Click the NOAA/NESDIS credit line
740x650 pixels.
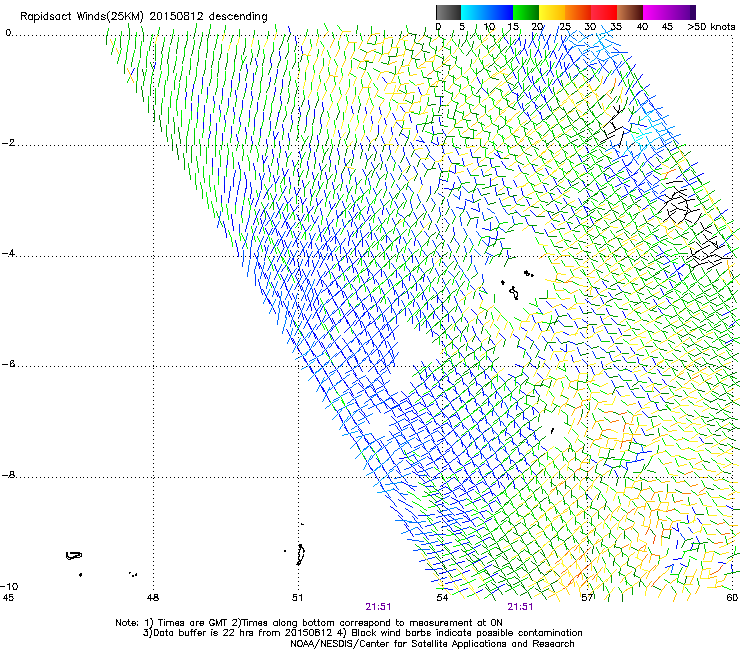[x=432, y=644]
